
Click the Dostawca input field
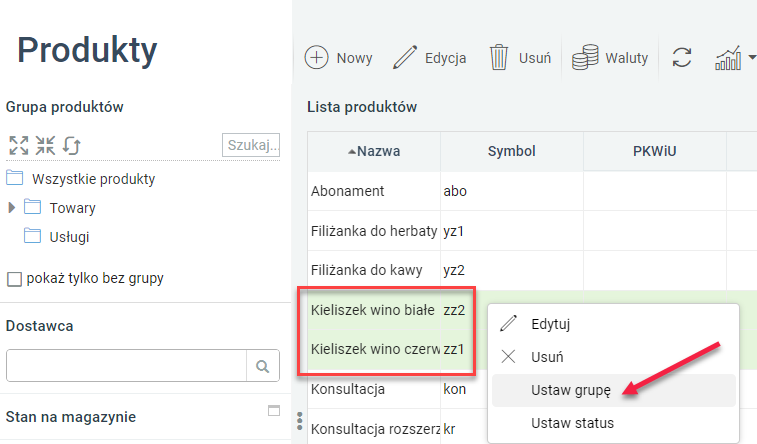click(x=126, y=366)
